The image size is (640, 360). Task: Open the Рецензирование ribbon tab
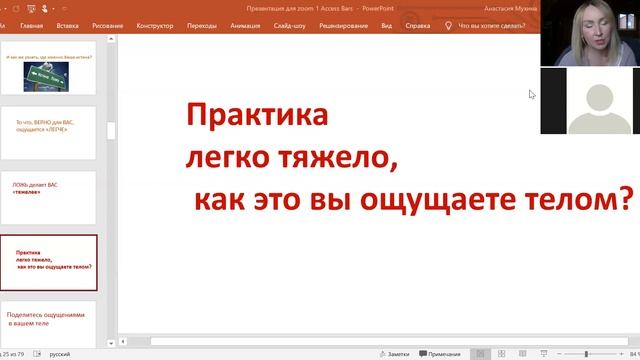click(343, 26)
